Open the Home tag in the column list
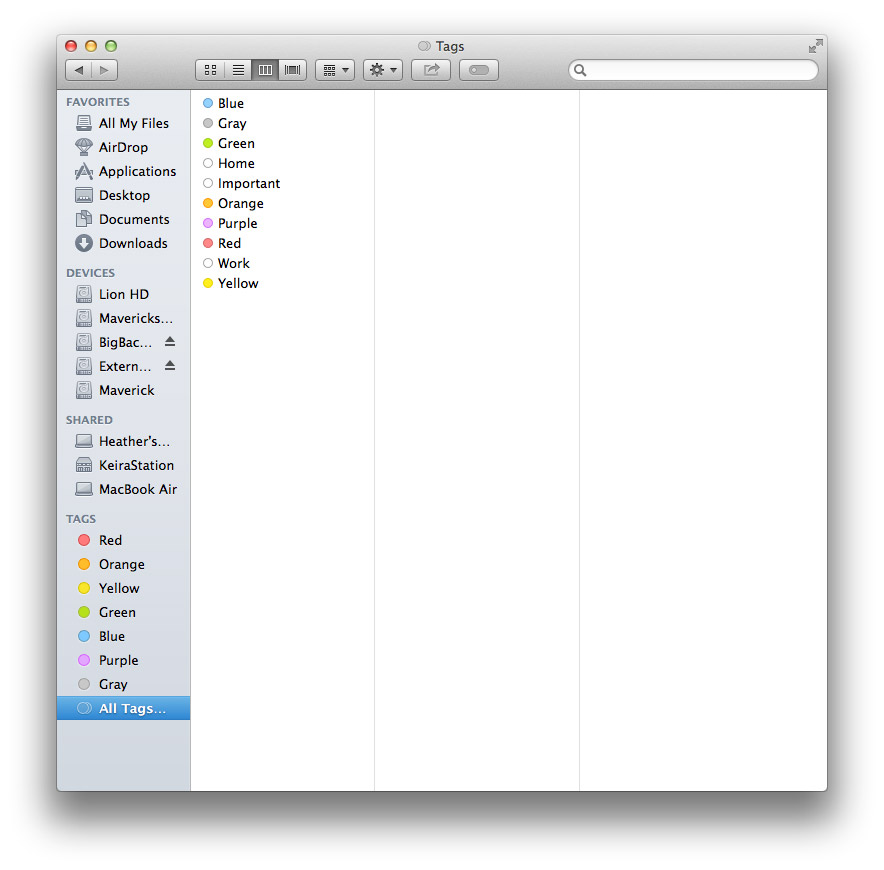The width and height of the screenshot is (884, 870). pyautogui.click(x=282, y=163)
